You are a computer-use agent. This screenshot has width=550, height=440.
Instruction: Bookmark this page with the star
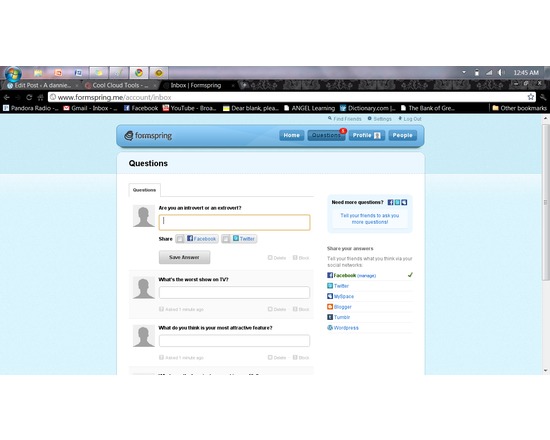click(531, 97)
